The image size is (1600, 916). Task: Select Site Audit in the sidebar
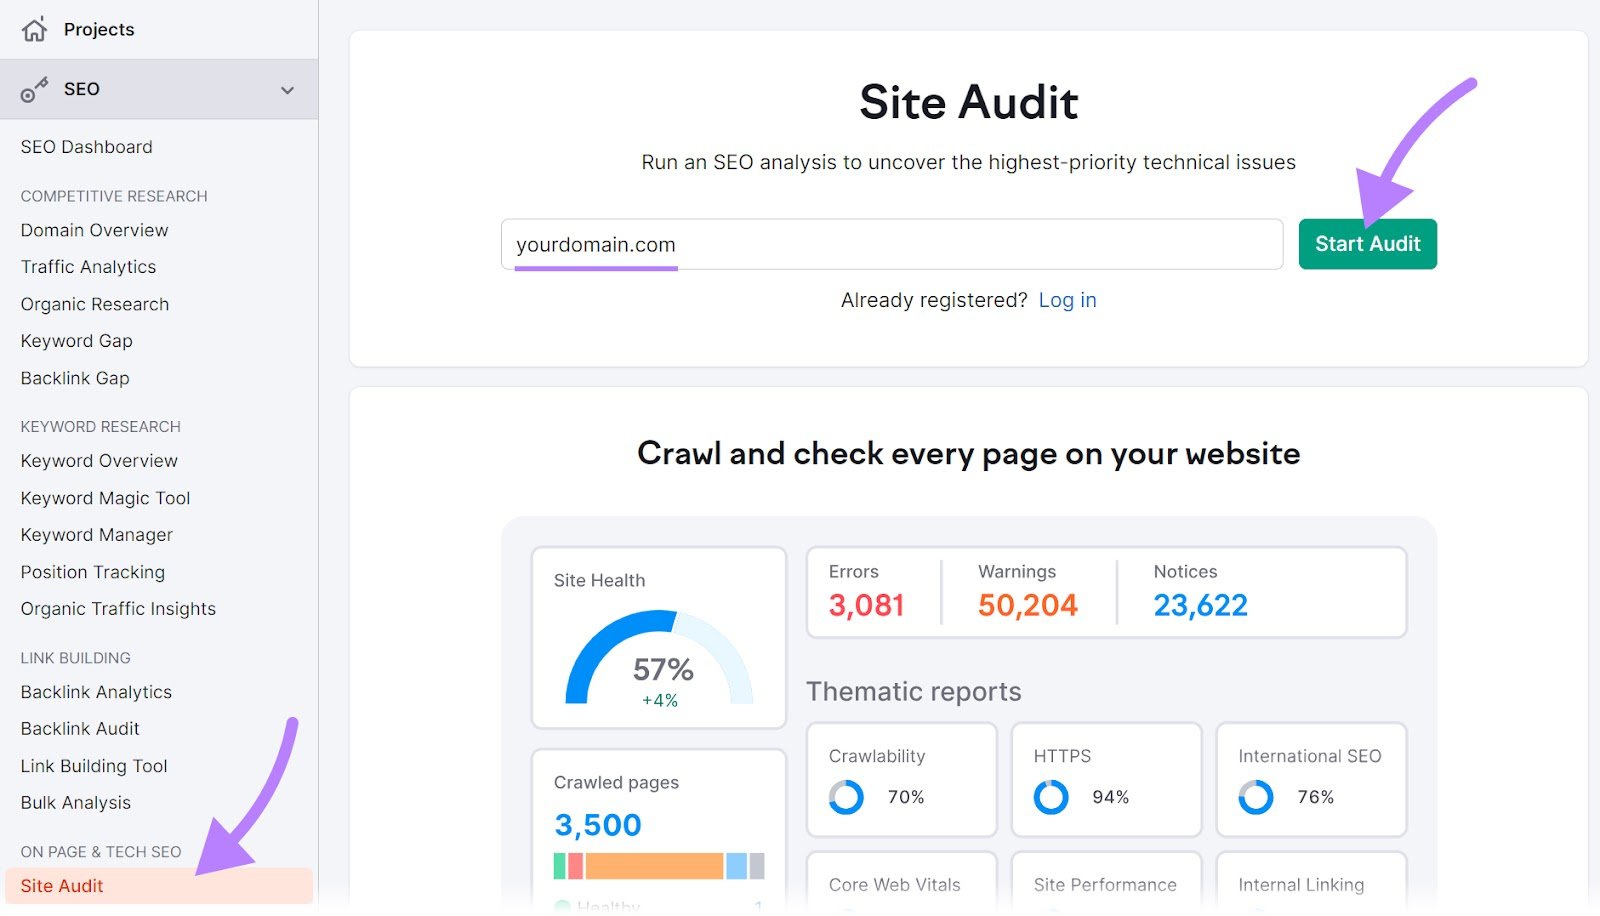click(x=62, y=885)
